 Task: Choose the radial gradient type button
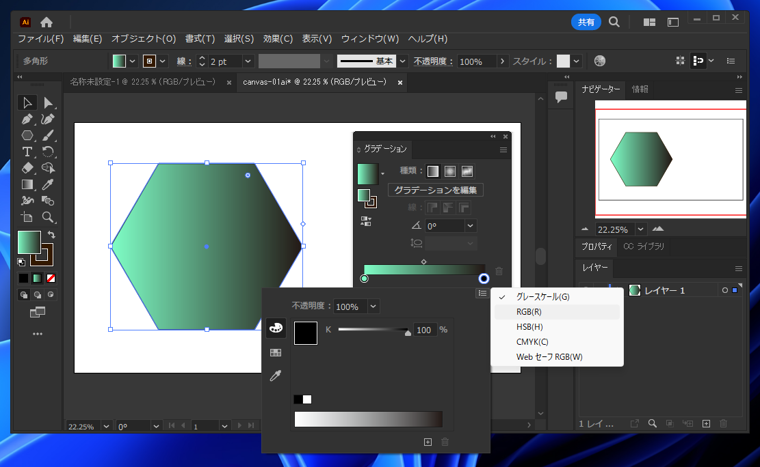[450, 171]
